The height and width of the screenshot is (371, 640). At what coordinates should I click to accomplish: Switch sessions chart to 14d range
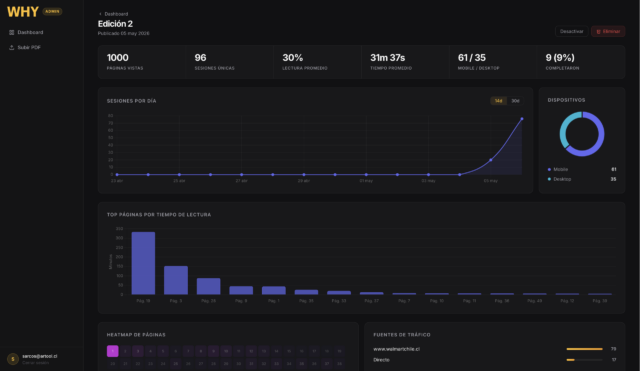[x=498, y=101]
